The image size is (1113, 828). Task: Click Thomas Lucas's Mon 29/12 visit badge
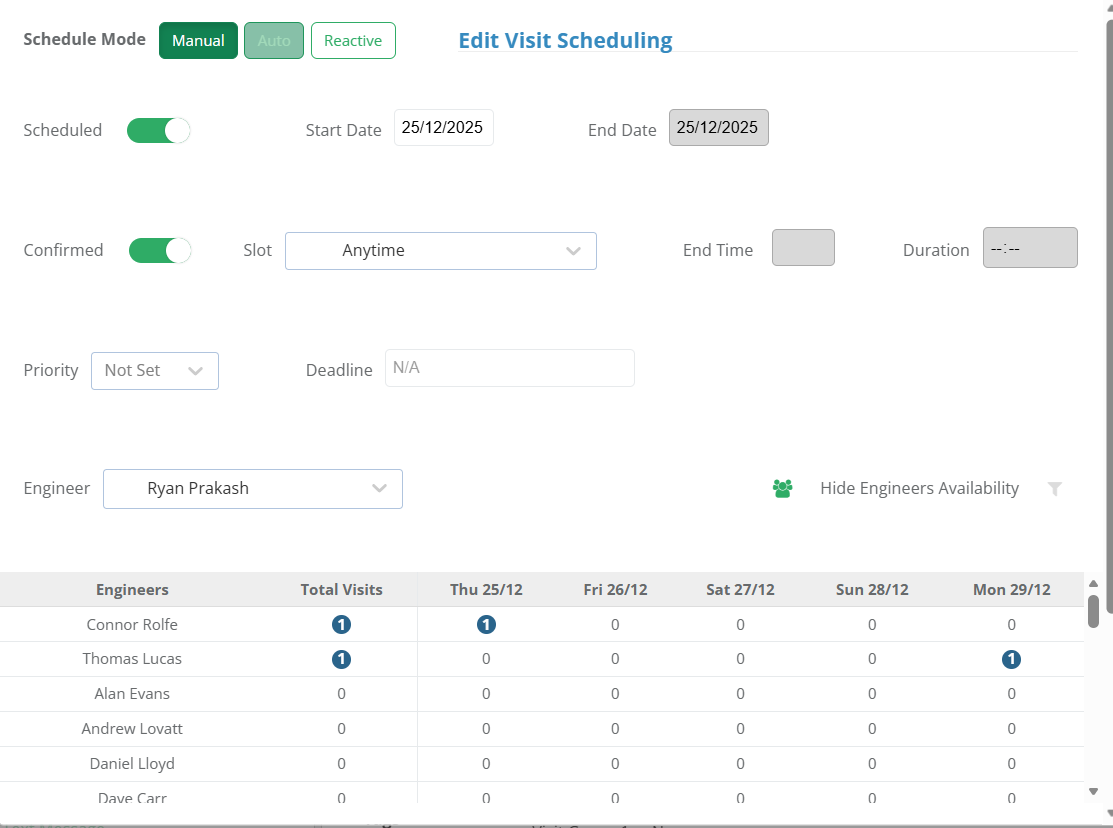1011,660
